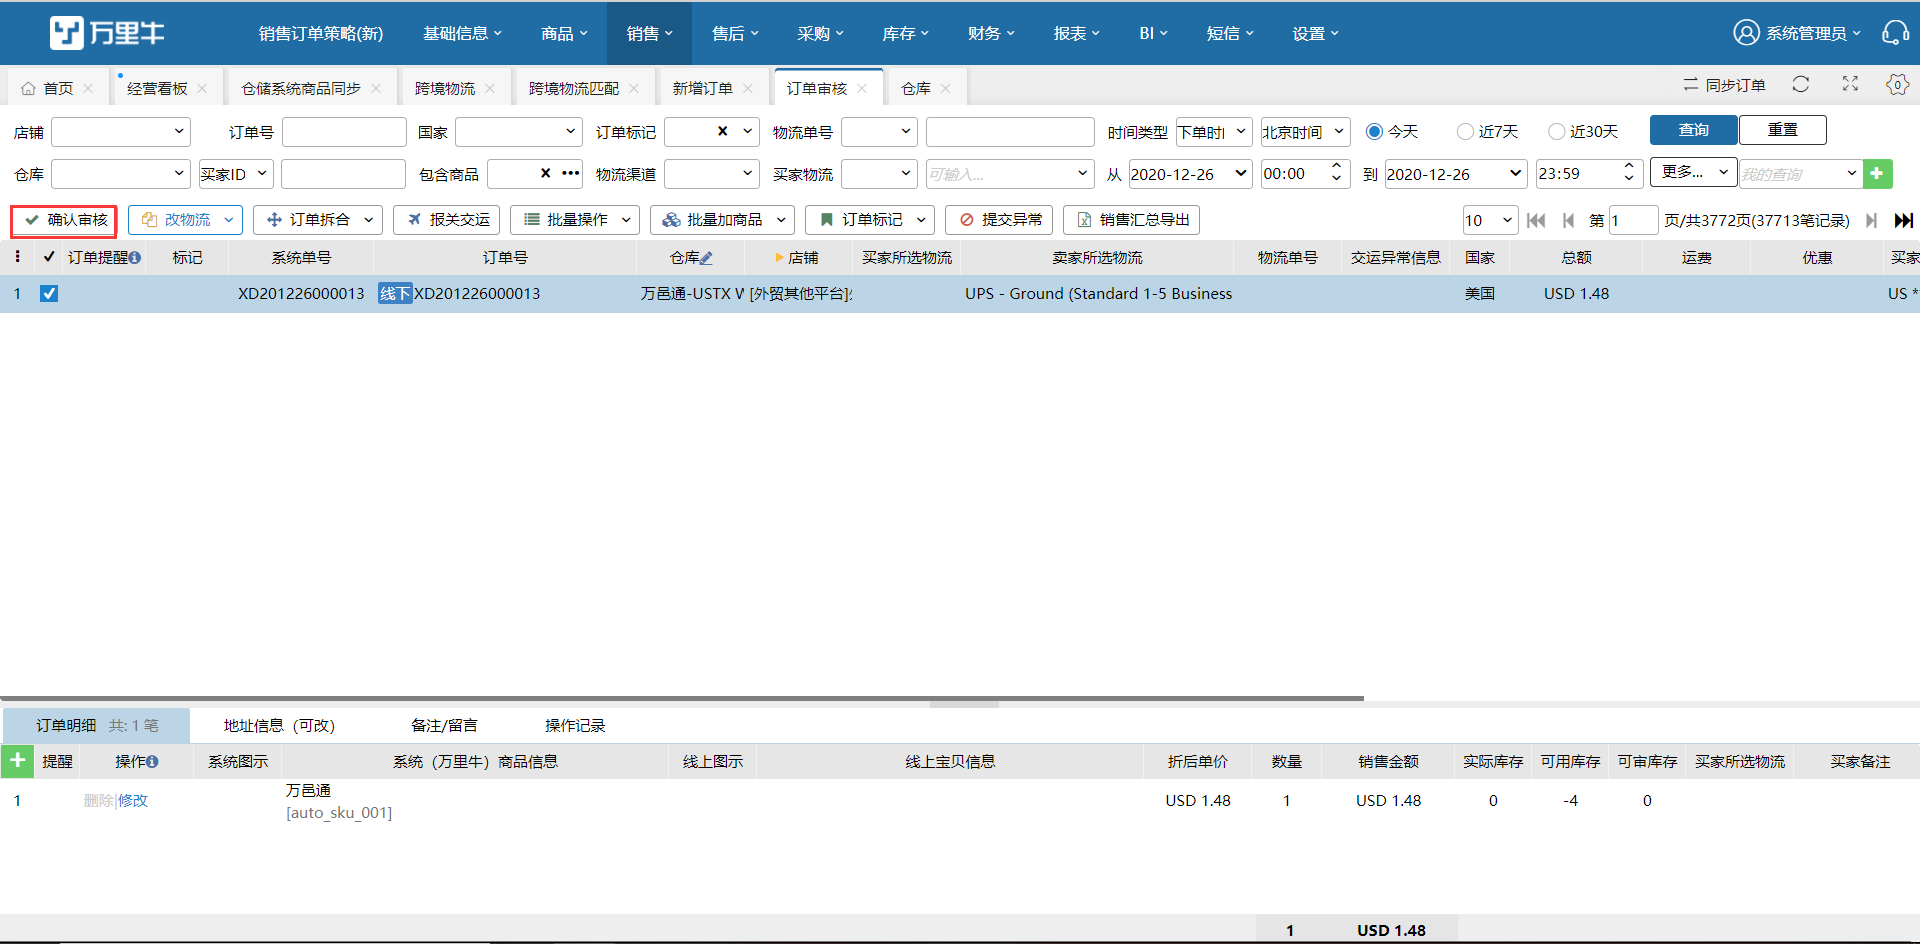Open the 批量操作 dropdown button
Viewport: 1920px width, 944px height.
pos(575,219)
